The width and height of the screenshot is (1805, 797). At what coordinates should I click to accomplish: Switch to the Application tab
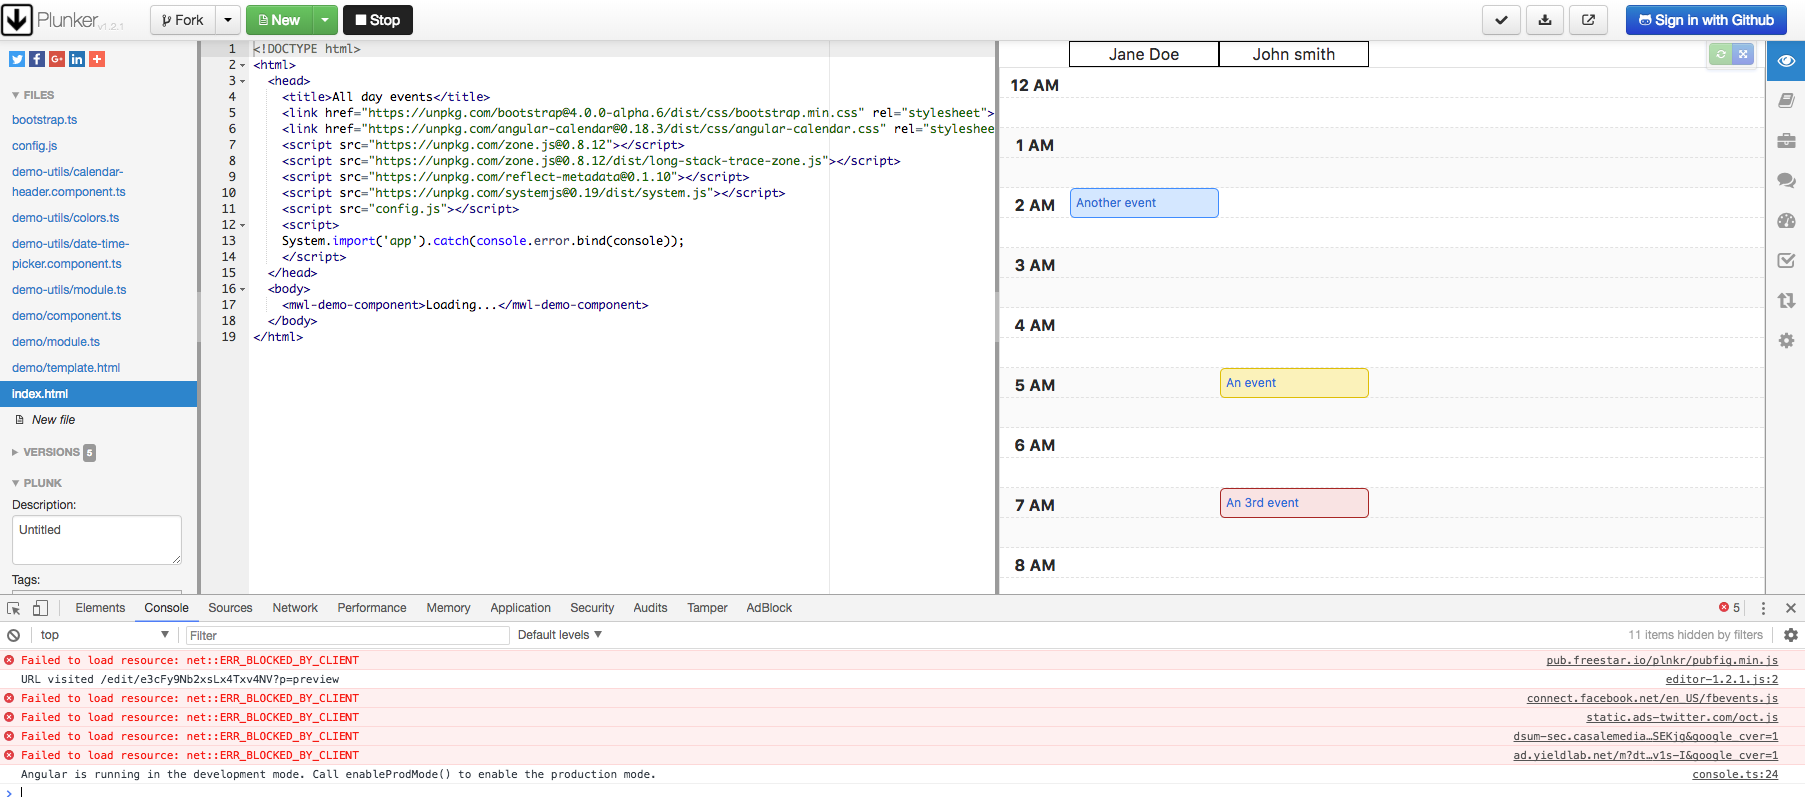pyautogui.click(x=520, y=608)
